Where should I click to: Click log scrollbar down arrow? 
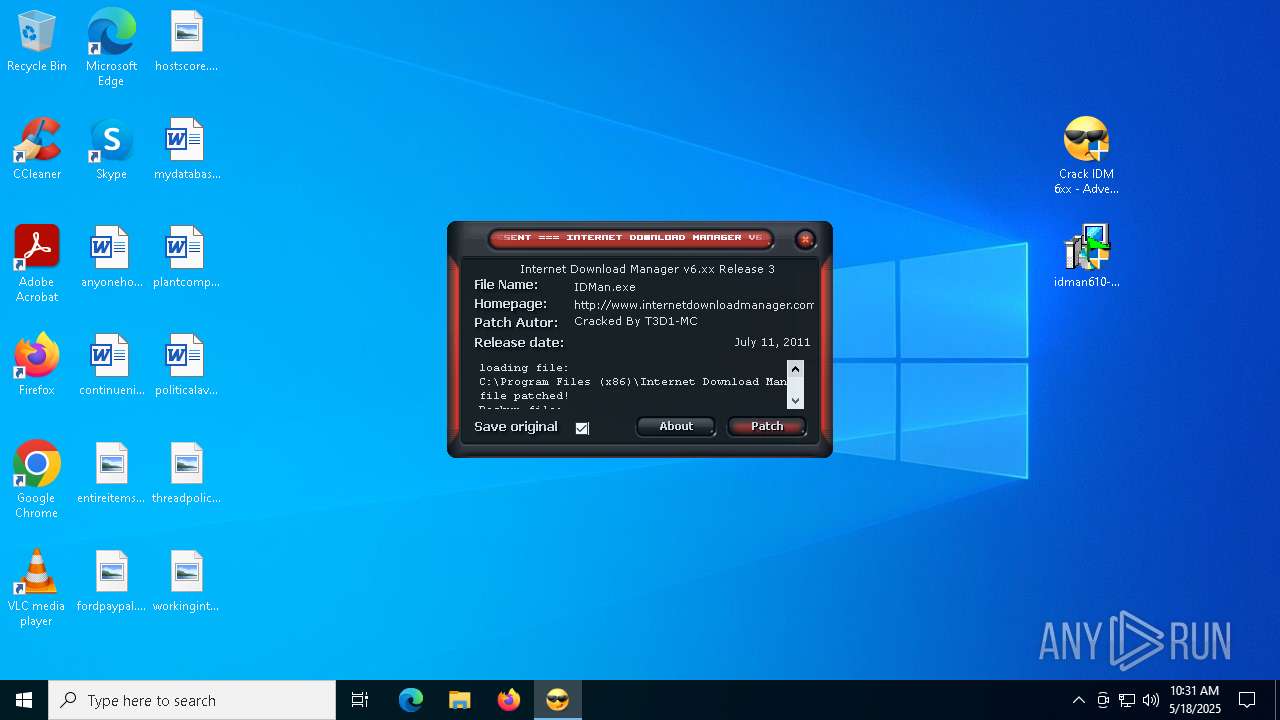coord(795,400)
